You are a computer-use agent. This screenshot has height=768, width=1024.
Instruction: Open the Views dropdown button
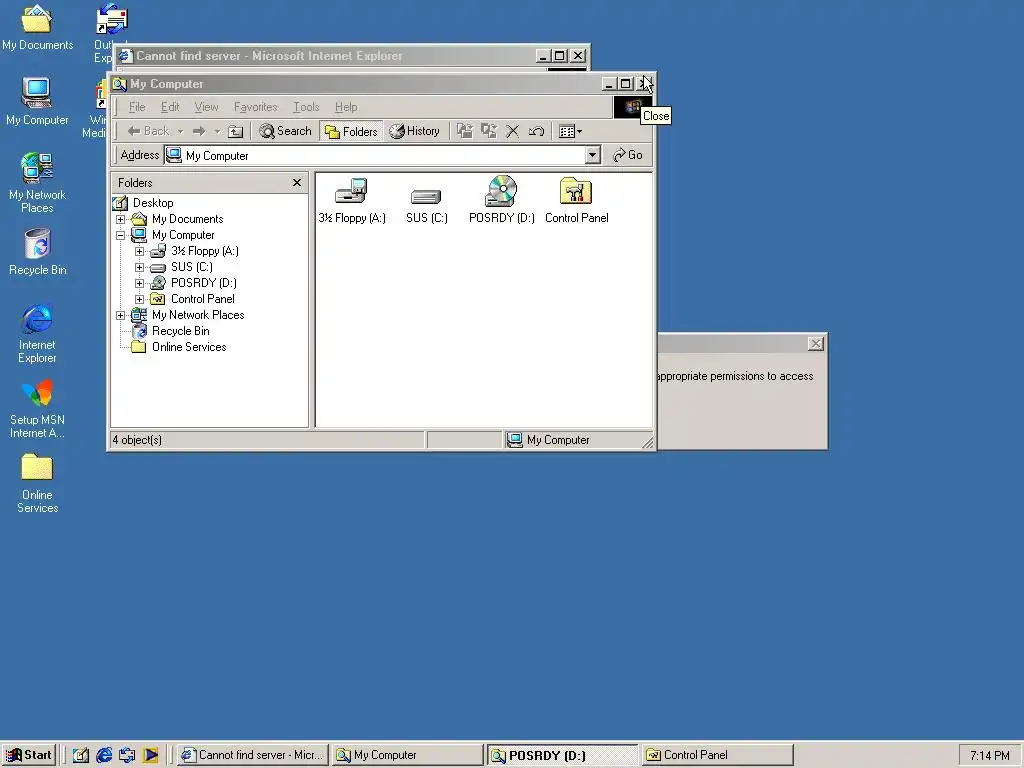pyautogui.click(x=570, y=131)
